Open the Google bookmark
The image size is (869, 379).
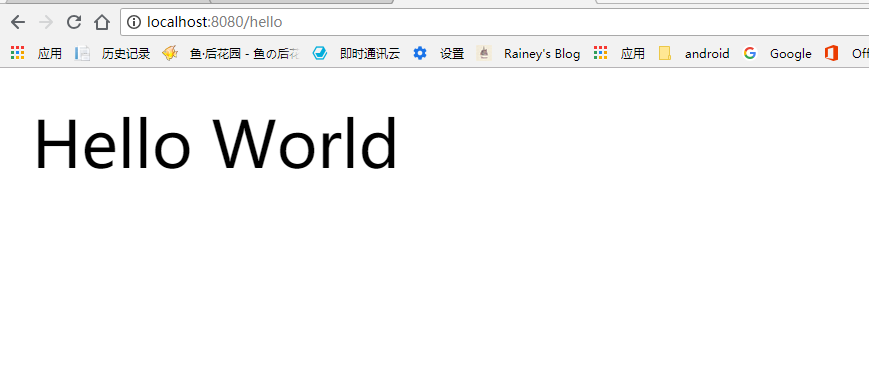(790, 54)
